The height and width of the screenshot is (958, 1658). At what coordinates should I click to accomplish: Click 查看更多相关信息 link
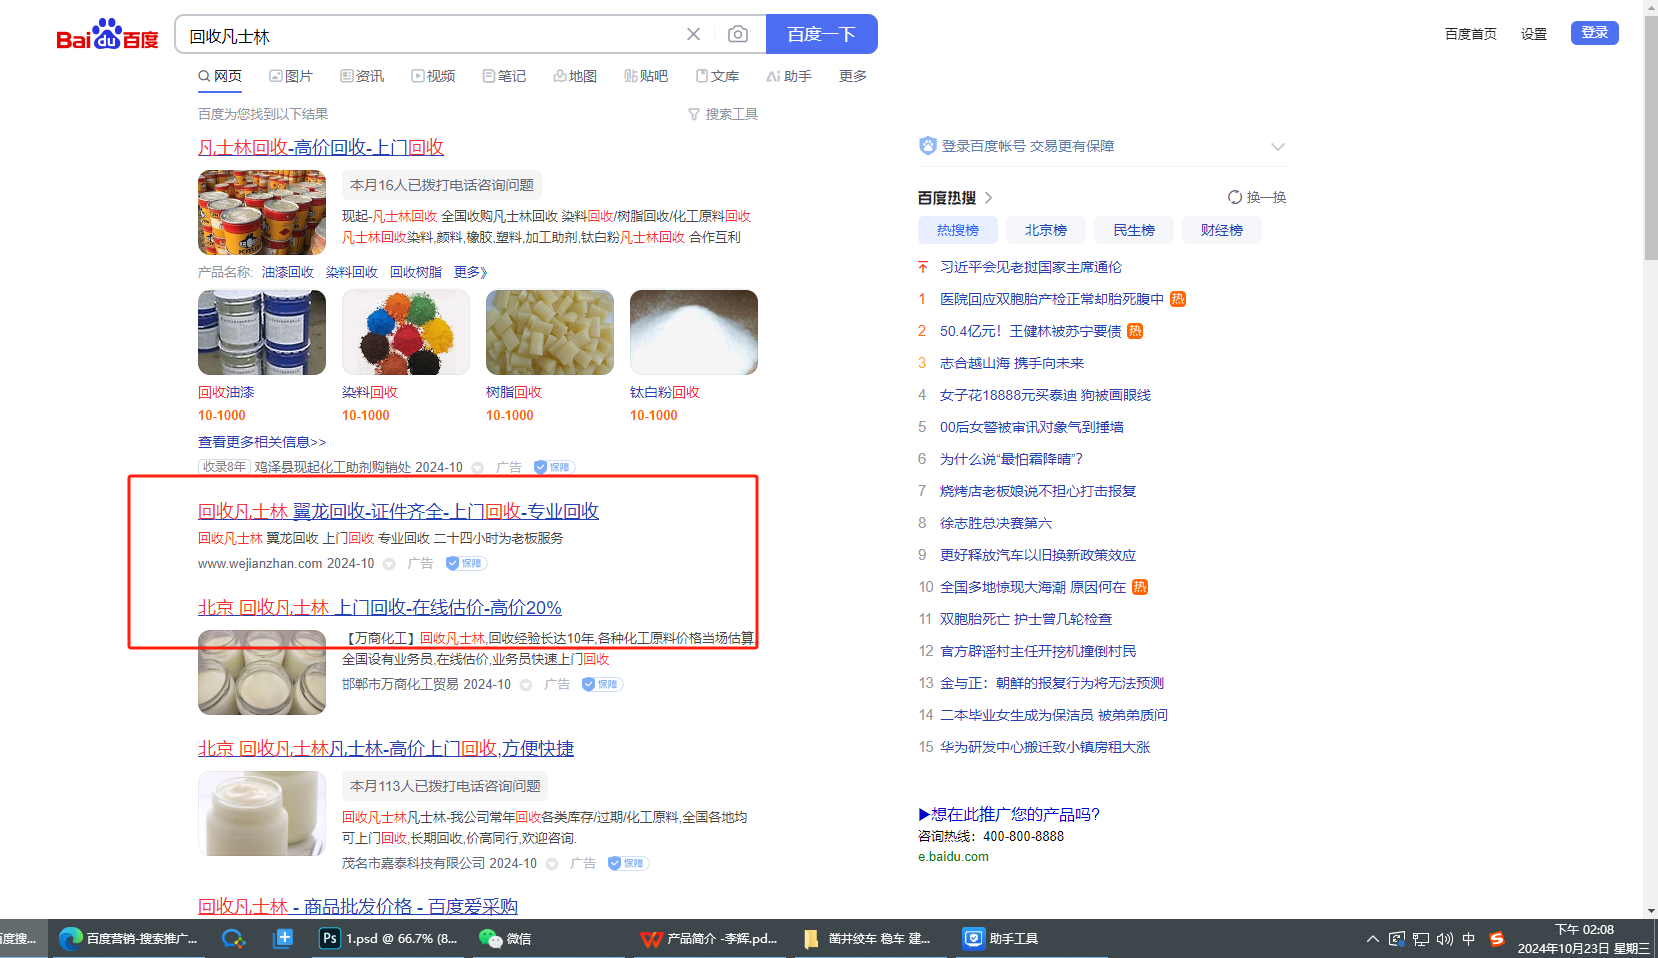(262, 442)
